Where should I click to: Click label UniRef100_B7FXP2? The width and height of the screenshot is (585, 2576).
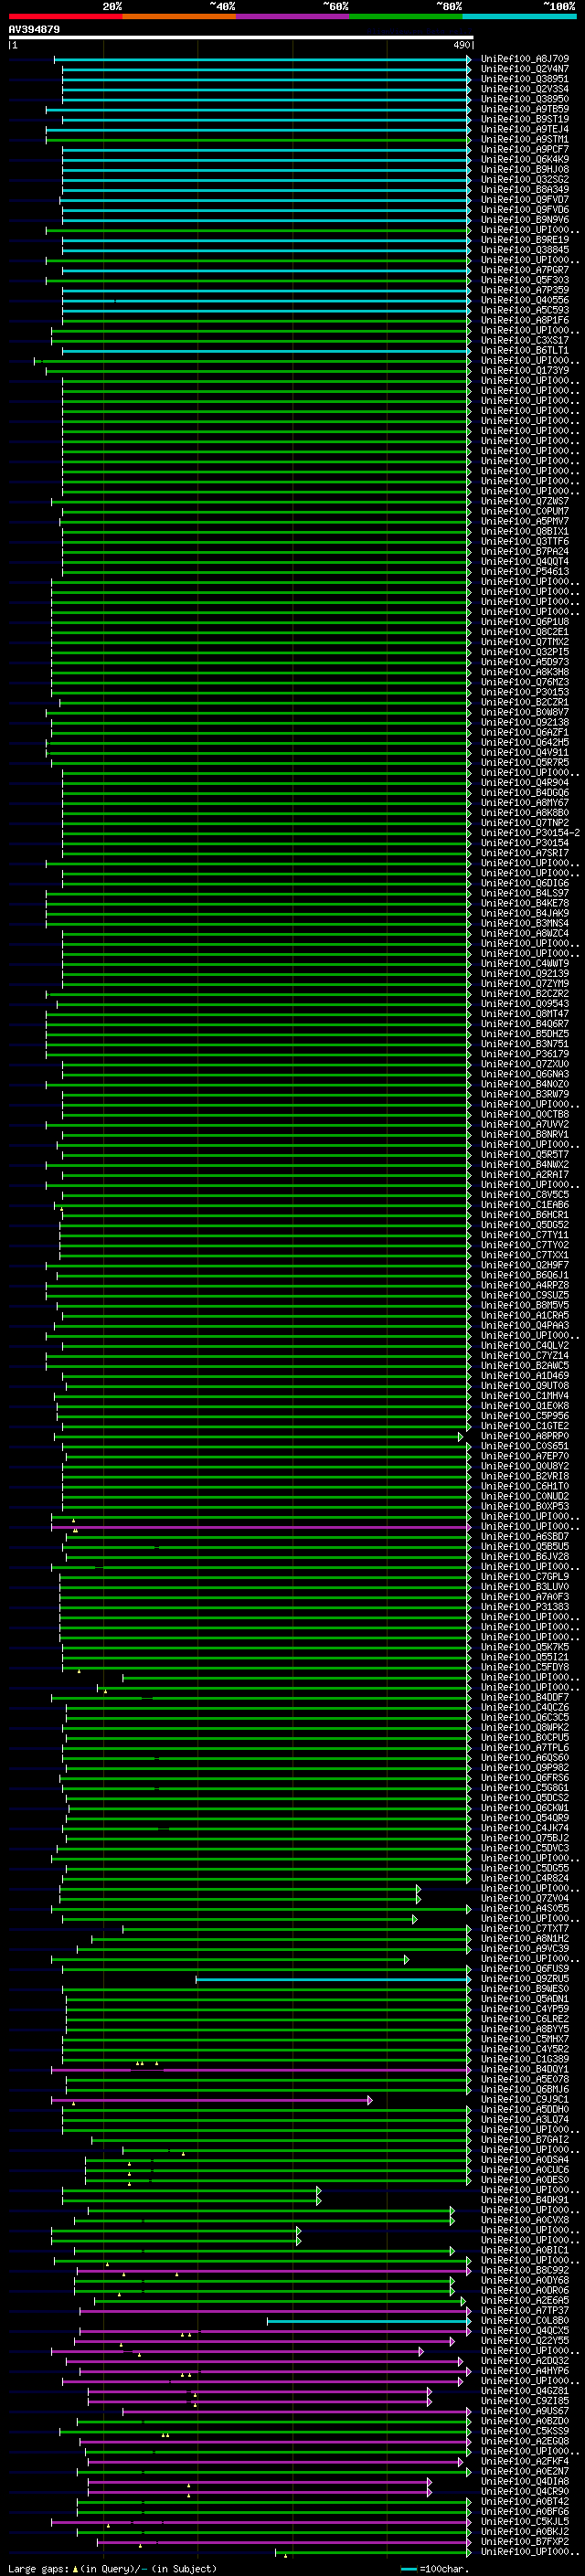pyautogui.click(x=525, y=2541)
